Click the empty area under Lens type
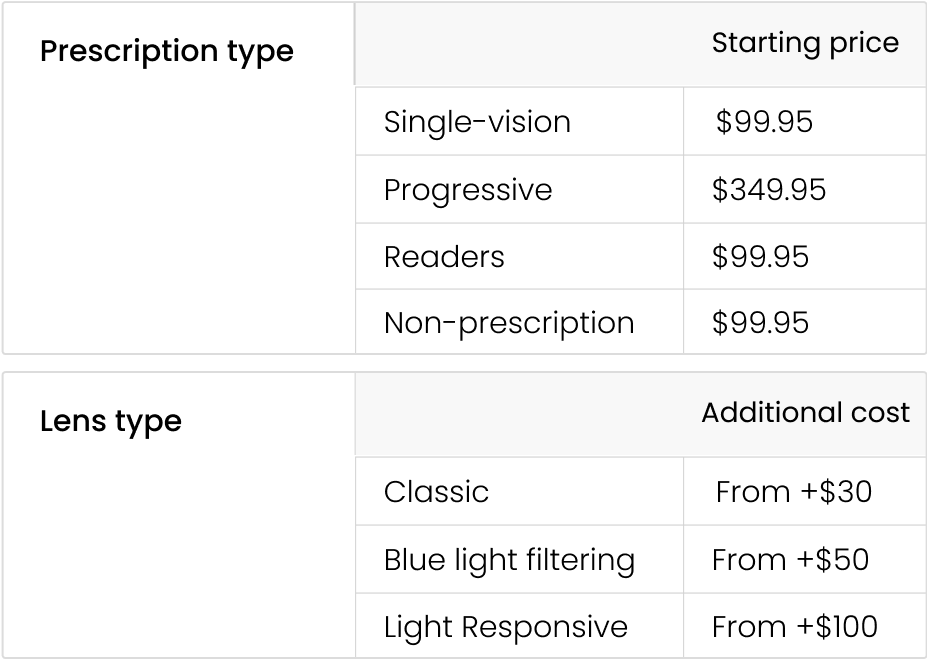Screen dimensions: 927x659 coord(177,560)
